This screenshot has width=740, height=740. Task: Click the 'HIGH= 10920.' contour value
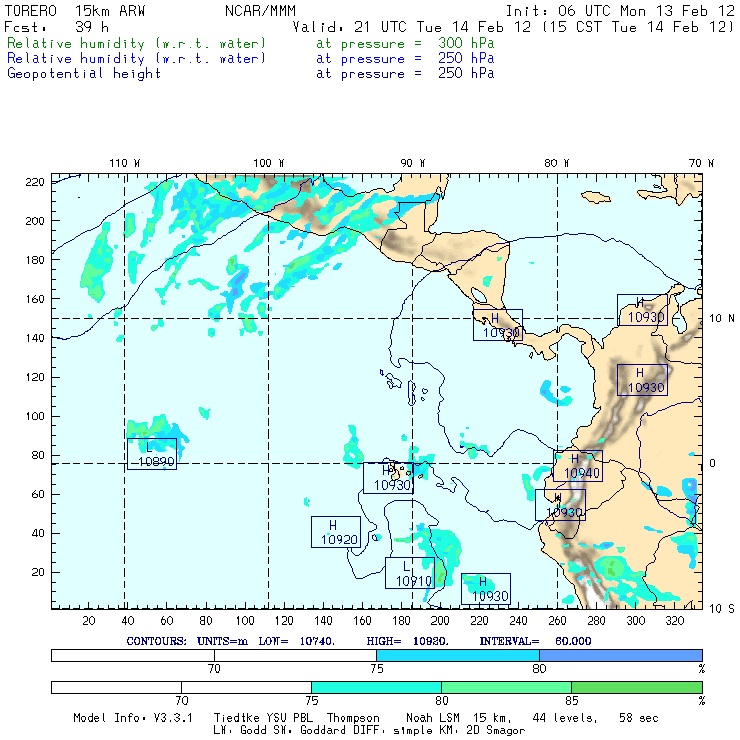(407, 641)
